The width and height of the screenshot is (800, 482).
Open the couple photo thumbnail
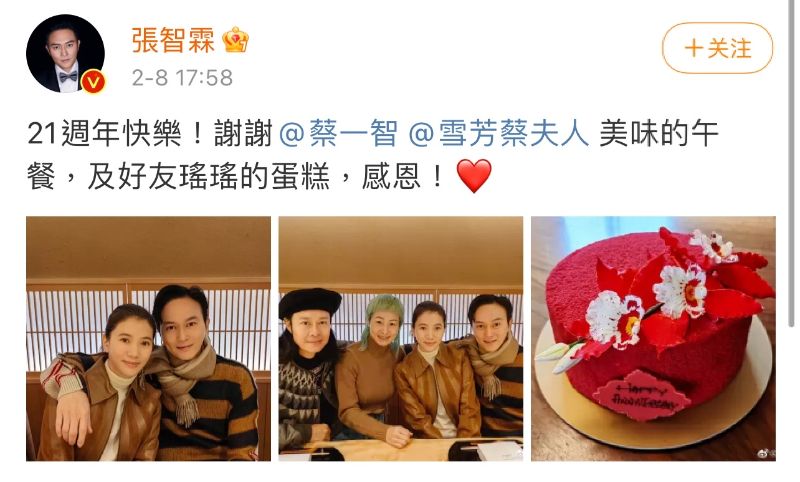coord(148,339)
